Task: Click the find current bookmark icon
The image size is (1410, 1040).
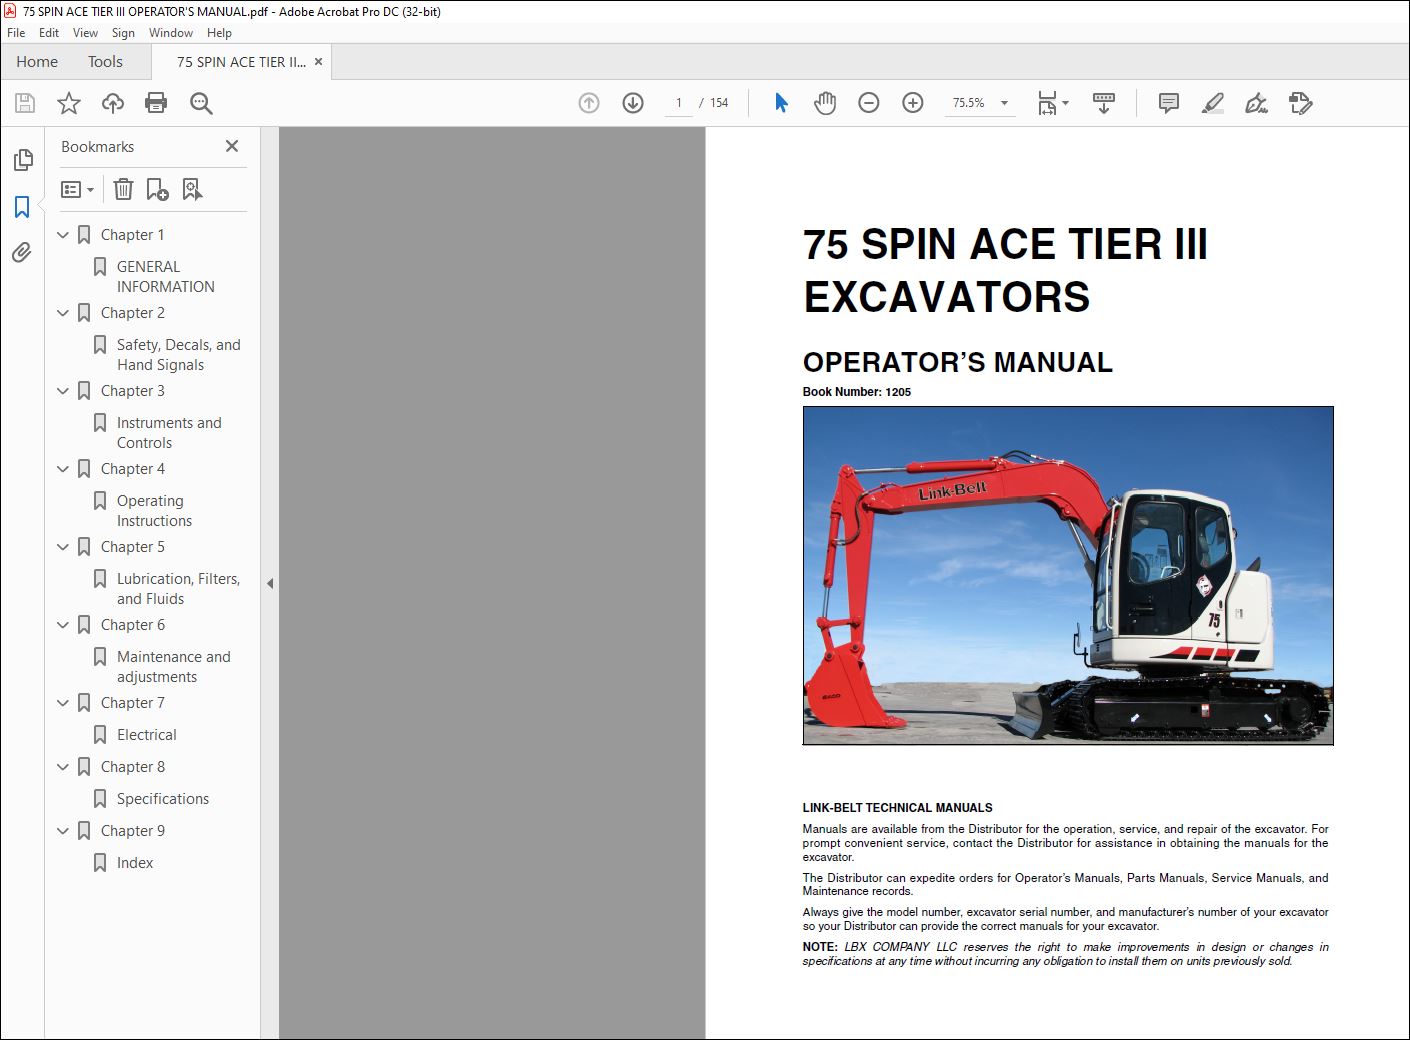Action: pos(192,189)
